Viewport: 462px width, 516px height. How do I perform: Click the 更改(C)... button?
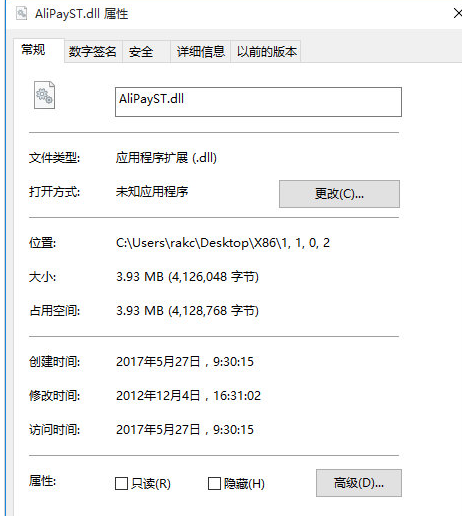(339, 194)
